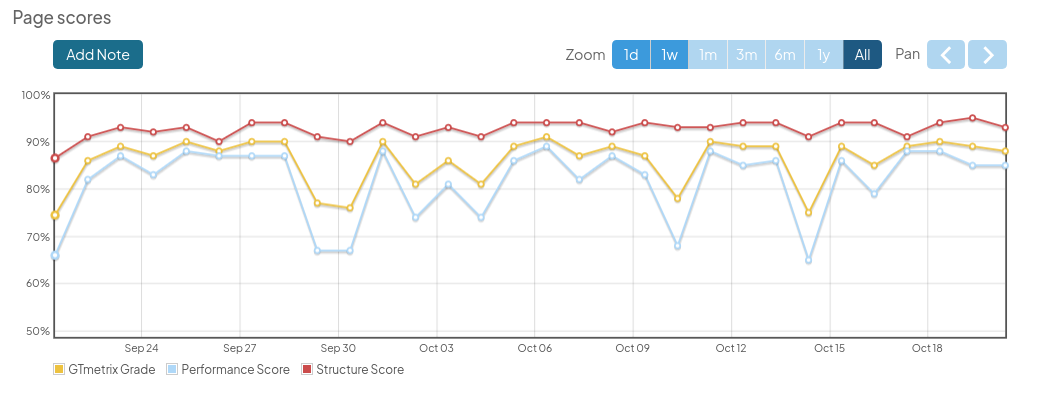Toggle the GTmetrix Grade legend swatch

pyautogui.click(x=59, y=369)
